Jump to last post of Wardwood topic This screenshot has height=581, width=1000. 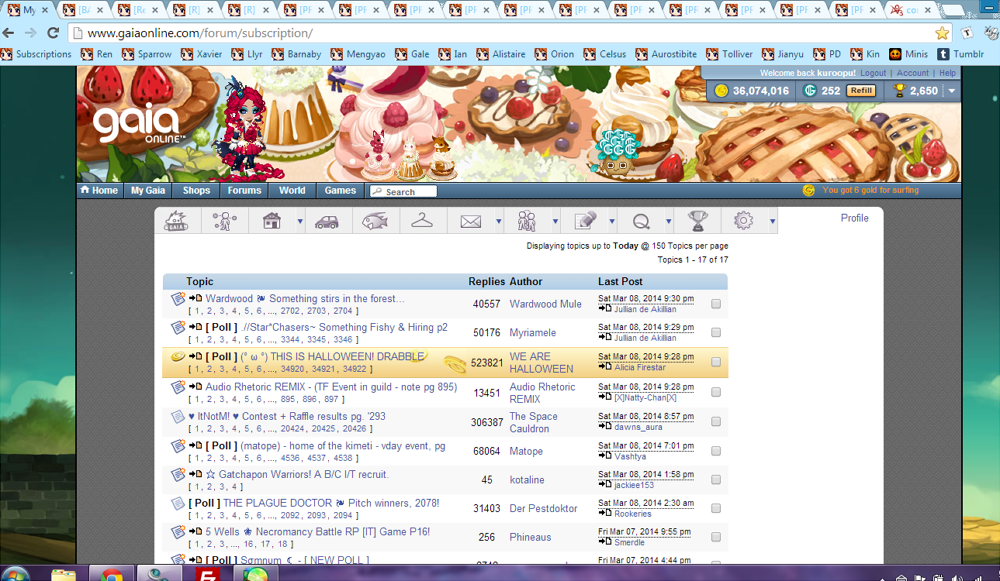click(x=605, y=308)
